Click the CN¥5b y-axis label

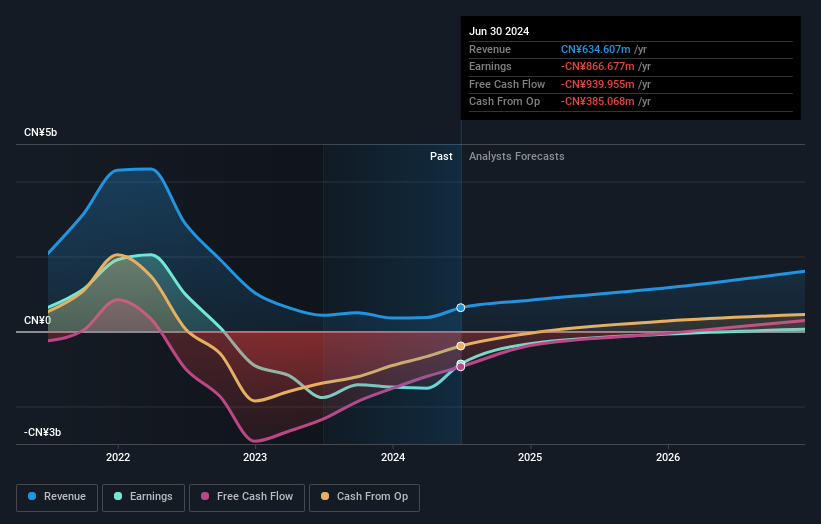click(x=41, y=133)
